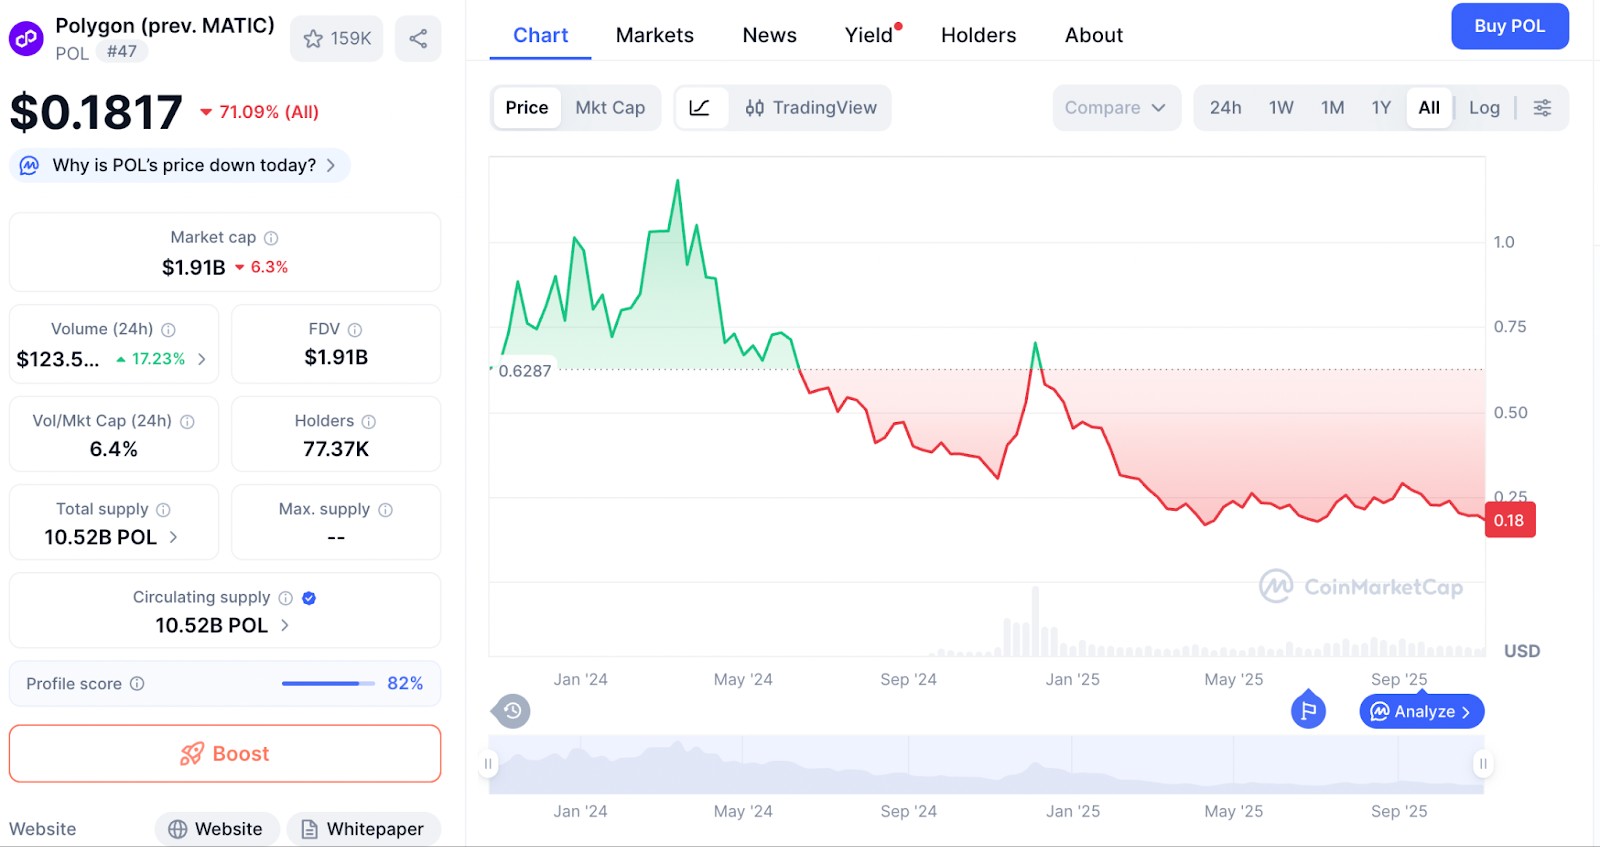The image size is (1600, 847).
Task: Open chart settings sliders icon
Action: pos(1543,108)
